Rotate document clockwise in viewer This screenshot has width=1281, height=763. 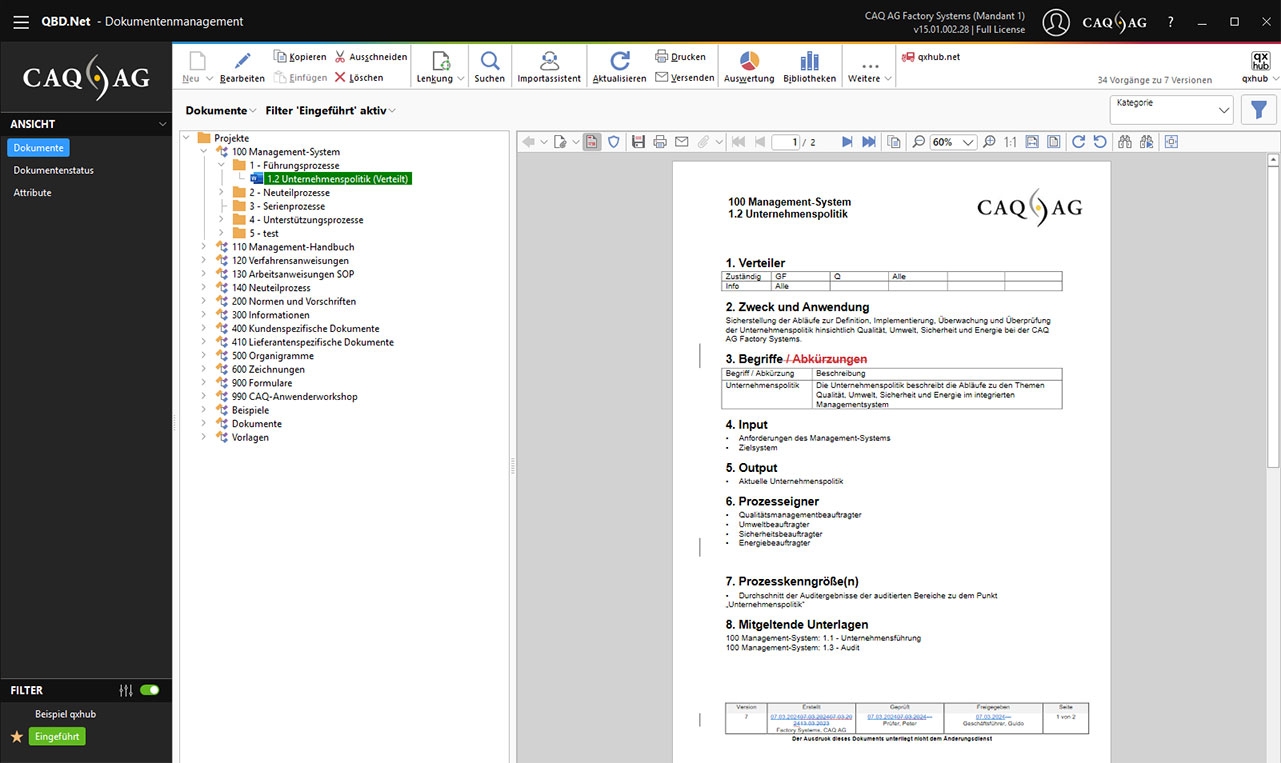(x=1078, y=142)
